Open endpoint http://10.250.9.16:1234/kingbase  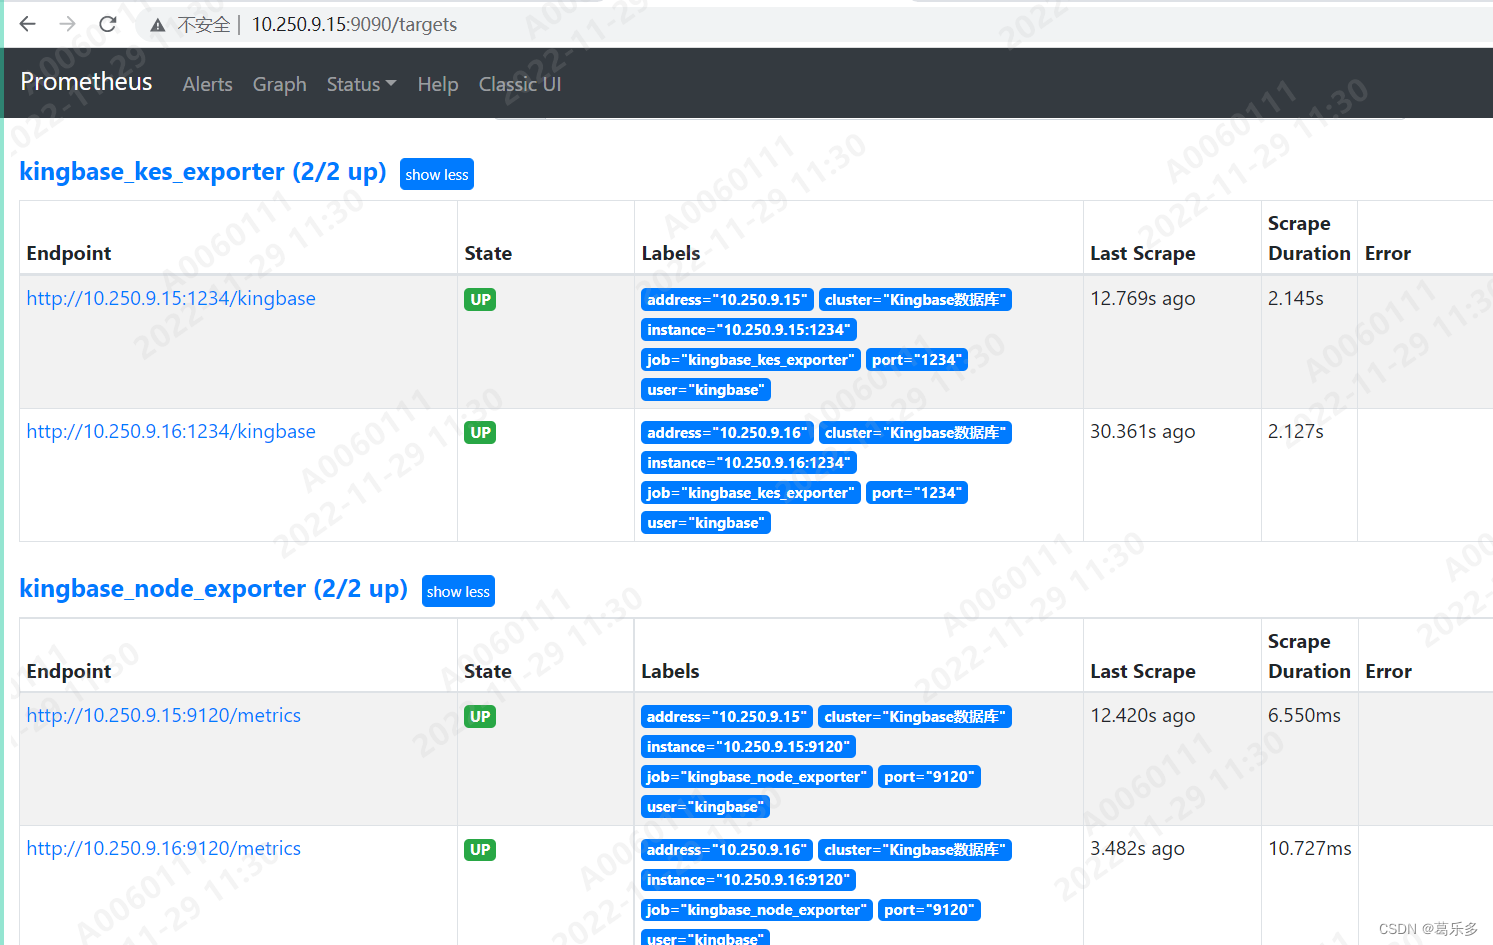click(171, 431)
